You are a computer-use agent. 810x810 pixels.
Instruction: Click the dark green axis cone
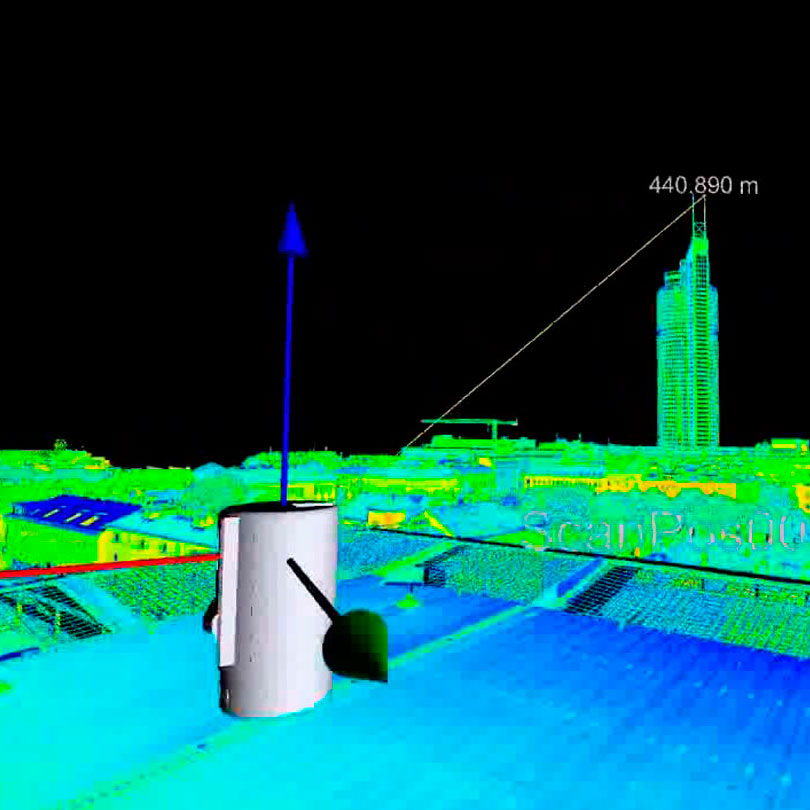(358, 646)
